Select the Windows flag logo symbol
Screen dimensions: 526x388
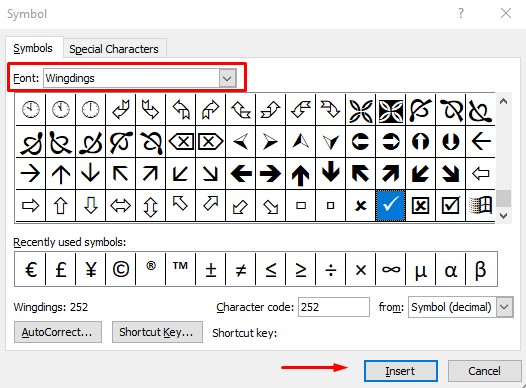pos(480,205)
